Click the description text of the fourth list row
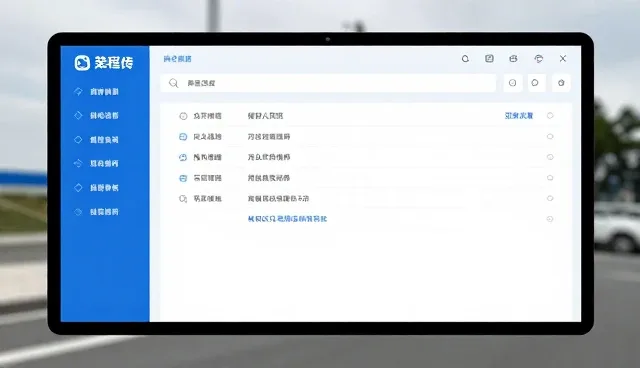Viewport: 640px width, 368px height. (x=269, y=178)
